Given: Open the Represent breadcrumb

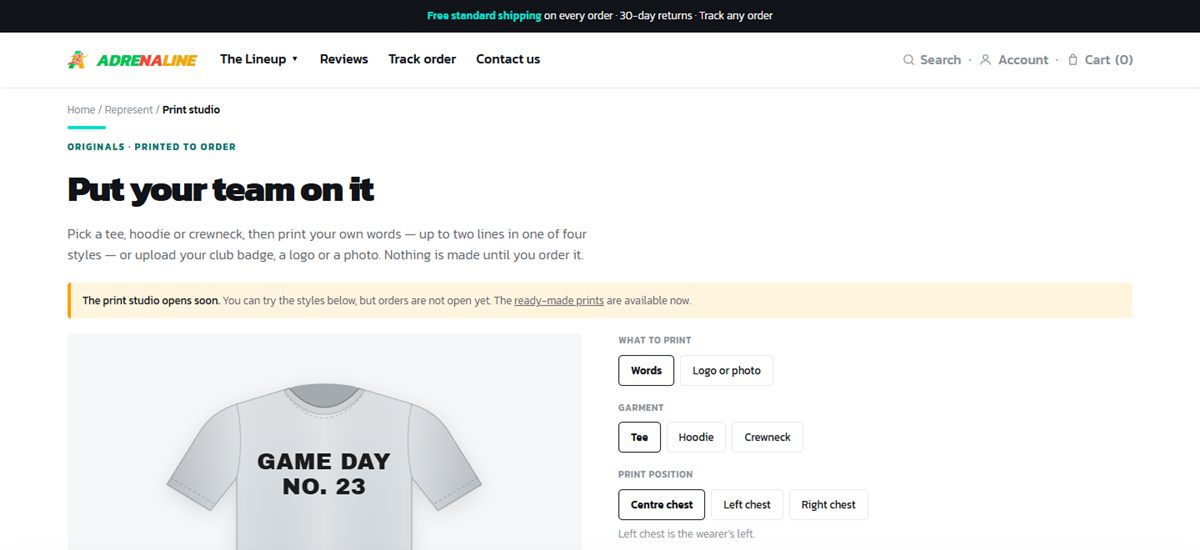Looking at the screenshot, I should pos(129,110).
